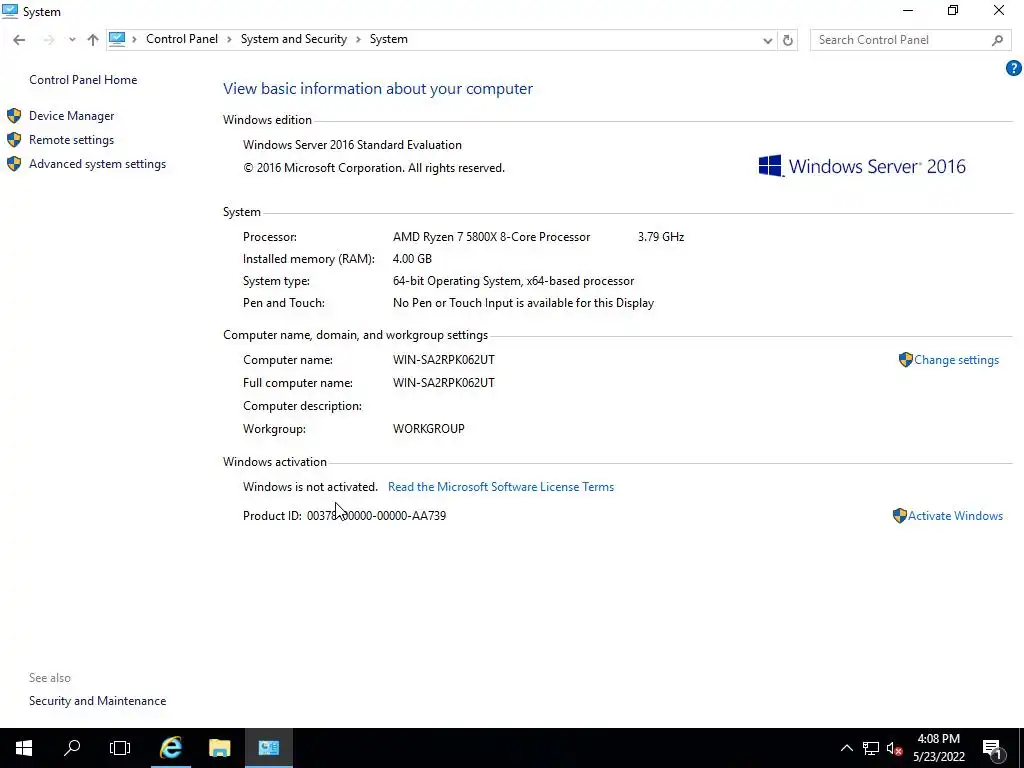Screen dimensions: 1024x768
Task: Click Change settings link
Action: pos(956,360)
